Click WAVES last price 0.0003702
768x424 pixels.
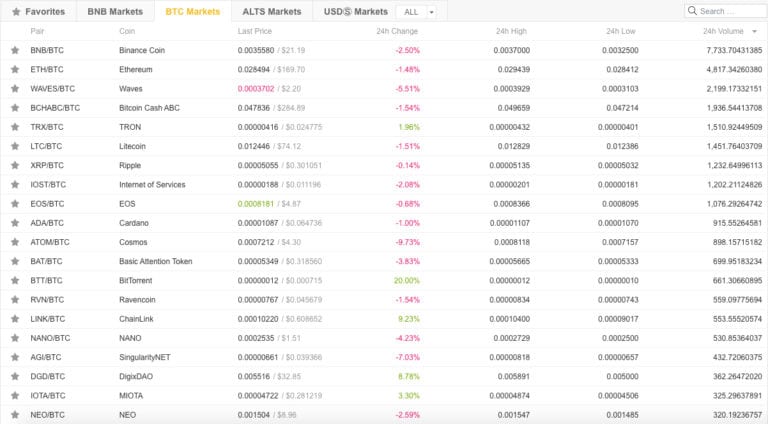[256, 89]
